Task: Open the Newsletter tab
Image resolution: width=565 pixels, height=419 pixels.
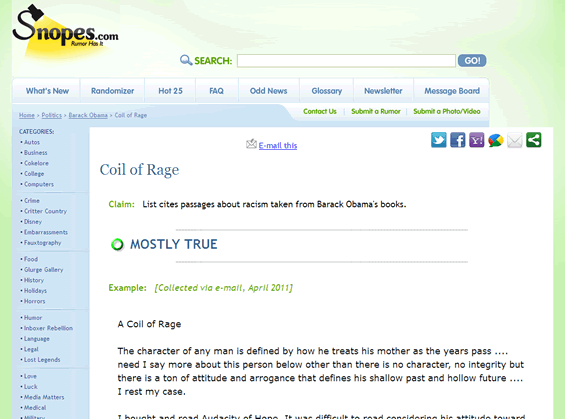Action: [383, 91]
